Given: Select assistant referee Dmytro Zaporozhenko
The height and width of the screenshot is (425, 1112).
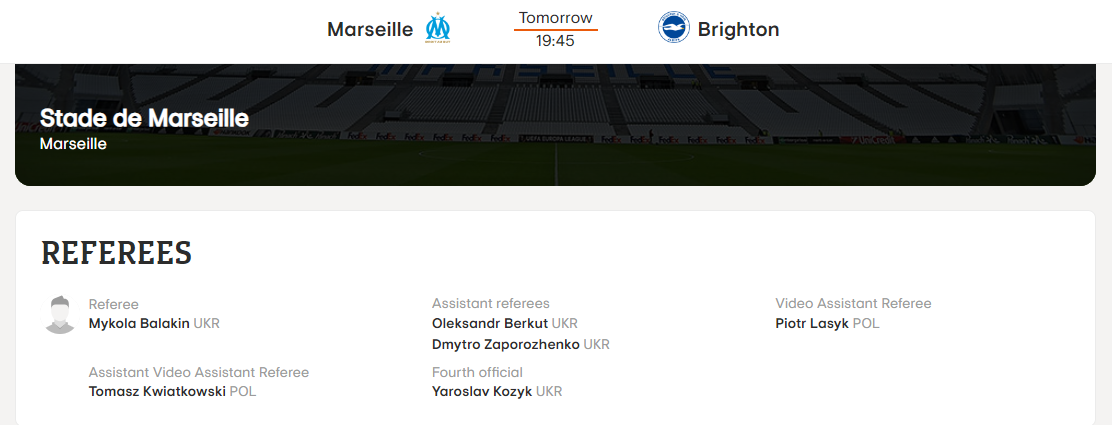Looking at the screenshot, I should coord(505,344).
